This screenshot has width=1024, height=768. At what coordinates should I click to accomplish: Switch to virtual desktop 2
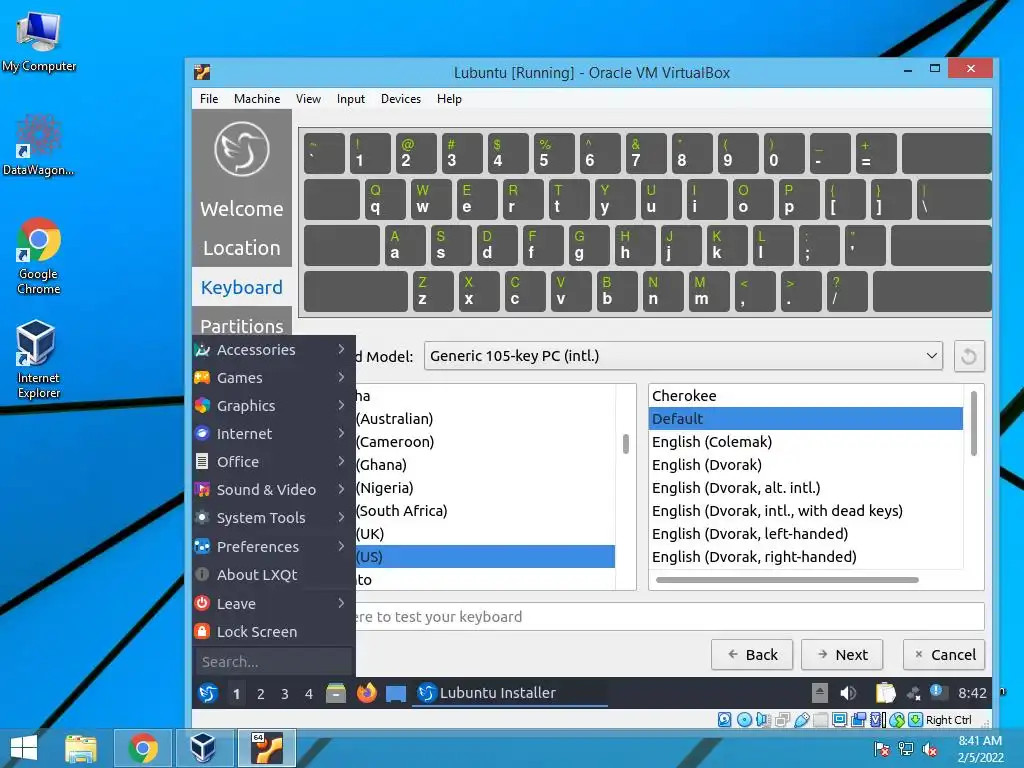(x=261, y=694)
